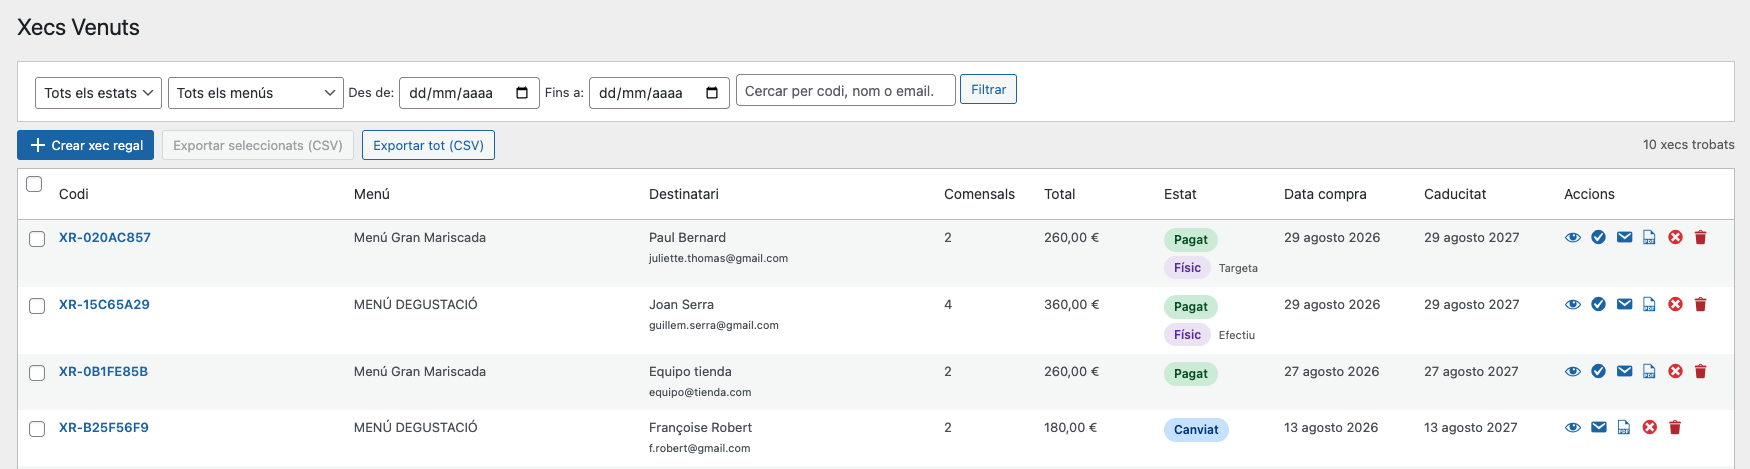Click 'Targeta' payment label

coord(1238,268)
